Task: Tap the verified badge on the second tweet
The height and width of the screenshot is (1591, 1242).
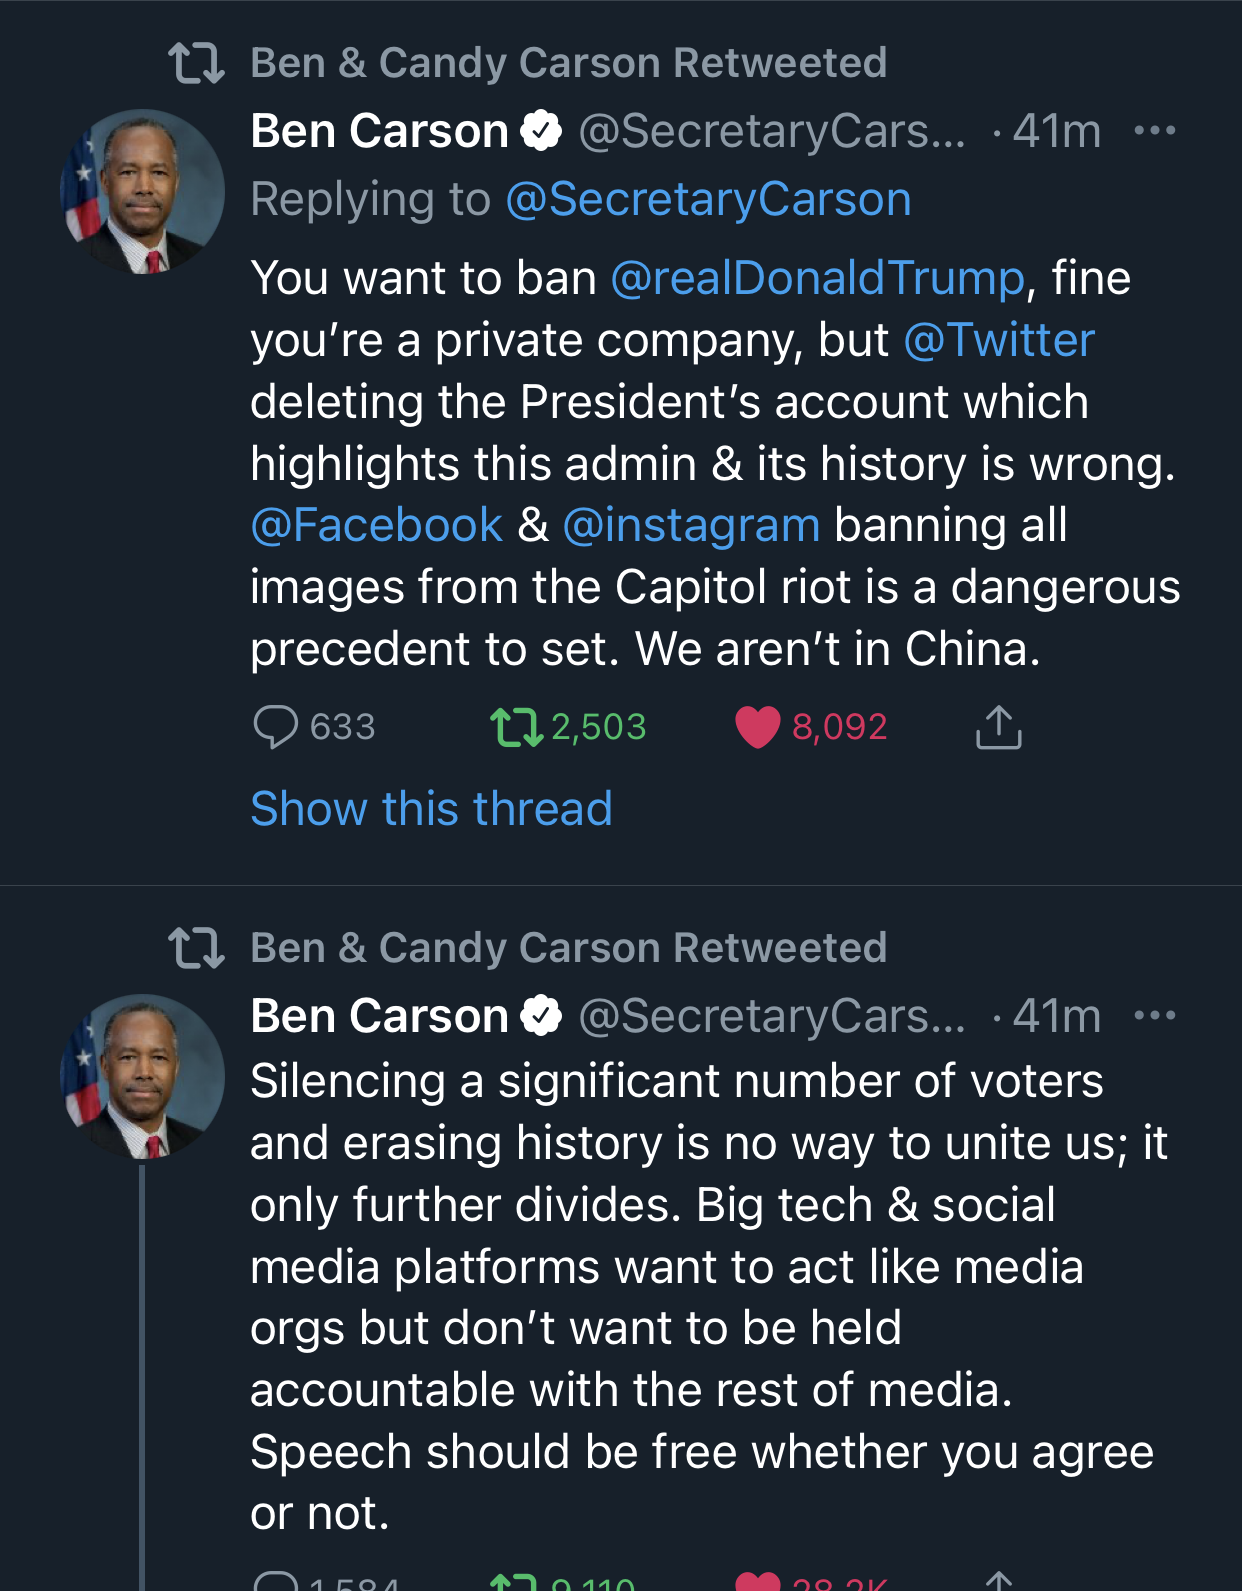Action: [x=541, y=1016]
